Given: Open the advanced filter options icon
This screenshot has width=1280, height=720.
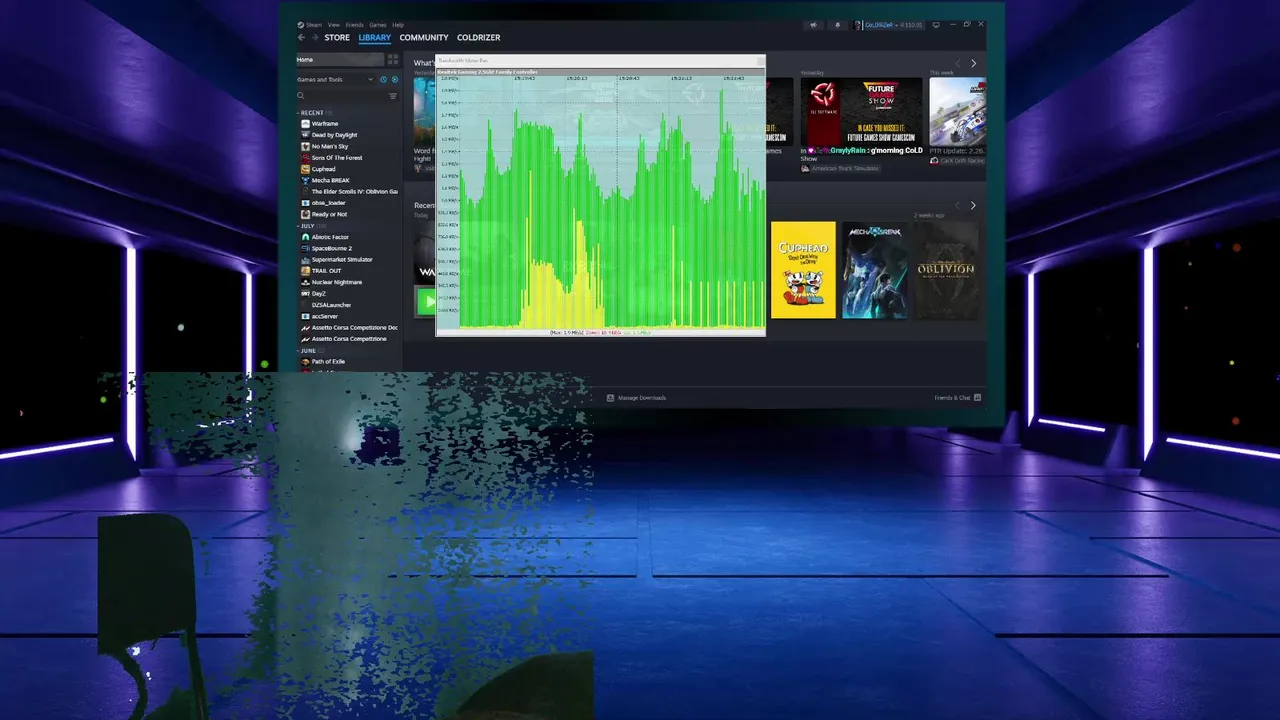Looking at the screenshot, I should click(x=393, y=96).
